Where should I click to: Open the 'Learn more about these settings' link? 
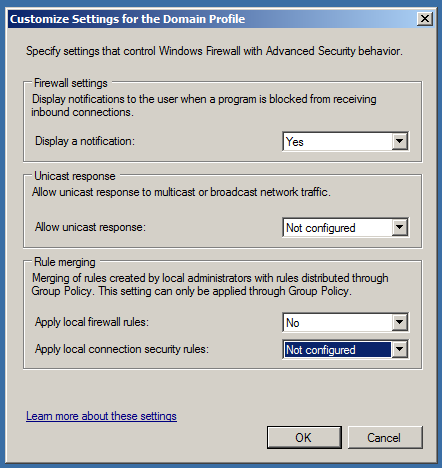(x=101, y=416)
